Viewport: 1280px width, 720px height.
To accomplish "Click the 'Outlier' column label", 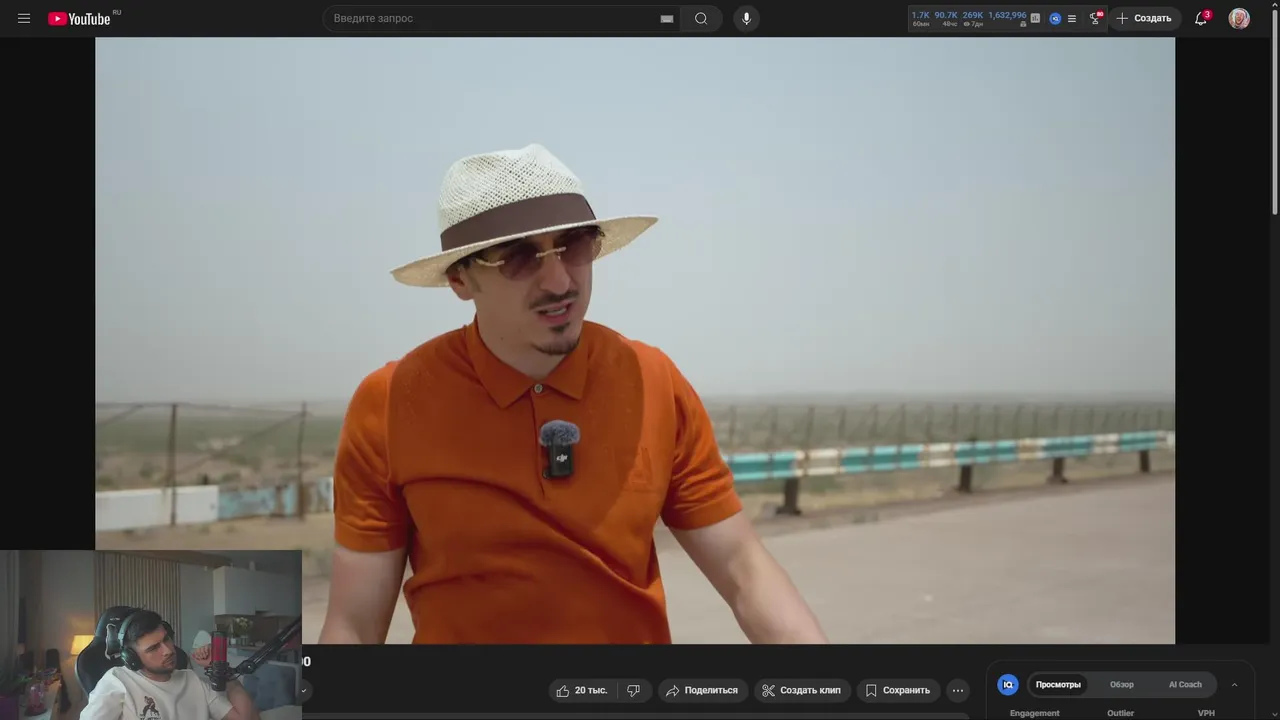I will (1121, 713).
